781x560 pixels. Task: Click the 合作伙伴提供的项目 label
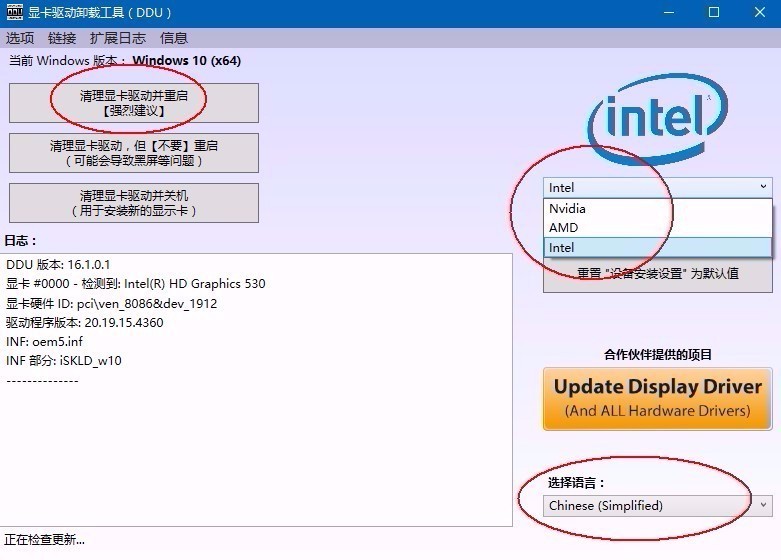click(657, 355)
